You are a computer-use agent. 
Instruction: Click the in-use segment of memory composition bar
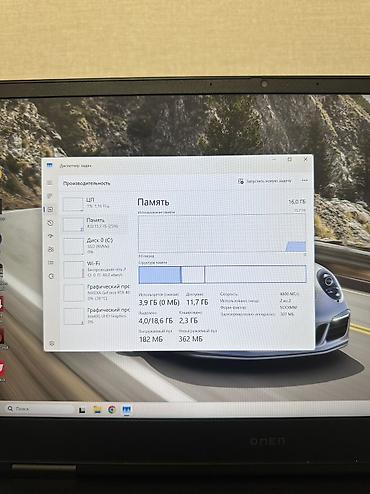(160, 275)
